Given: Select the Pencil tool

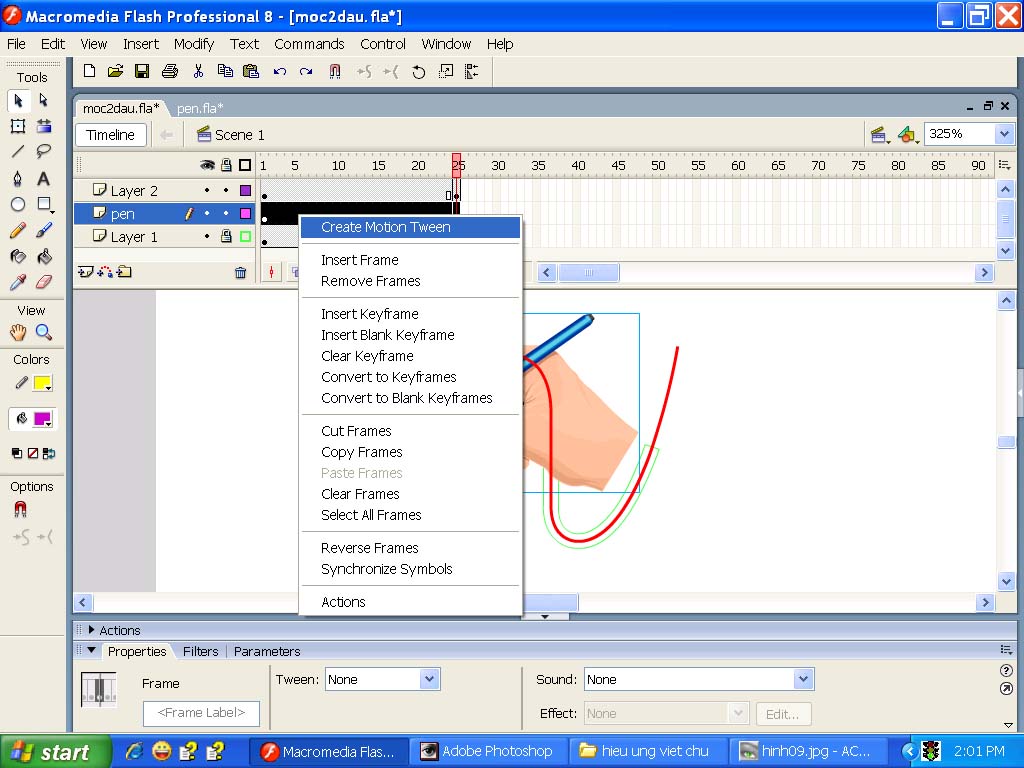Looking at the screenshot, I should coord(18,231).
